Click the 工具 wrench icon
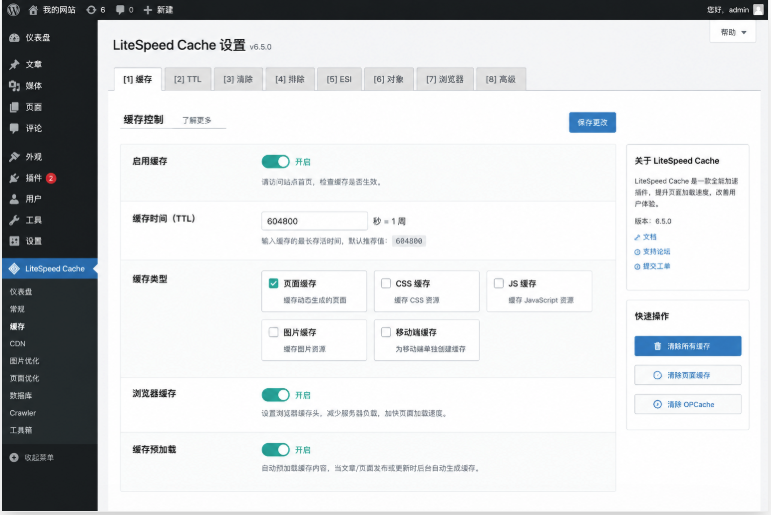Screen dimensions: 771x515 point(14,220)
